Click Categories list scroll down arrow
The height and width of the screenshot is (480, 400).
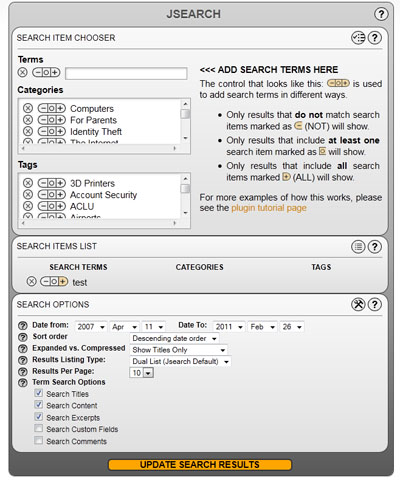[185, 138]
